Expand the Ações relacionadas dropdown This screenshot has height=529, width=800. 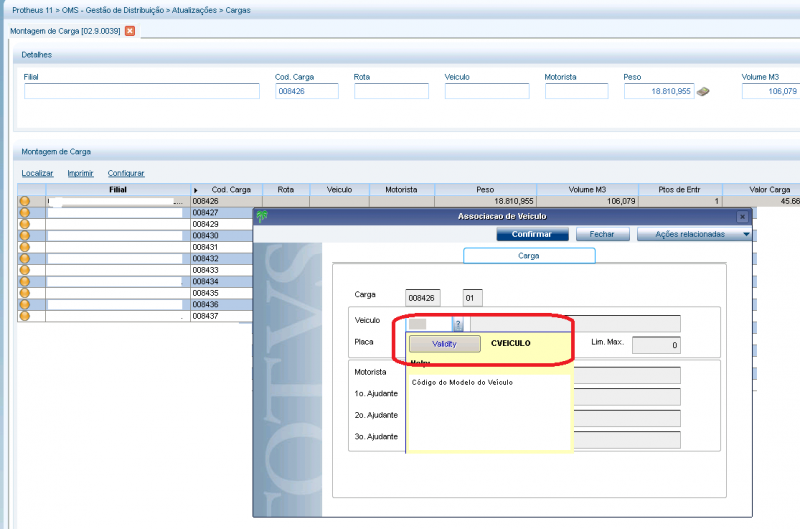click(746, 234)
